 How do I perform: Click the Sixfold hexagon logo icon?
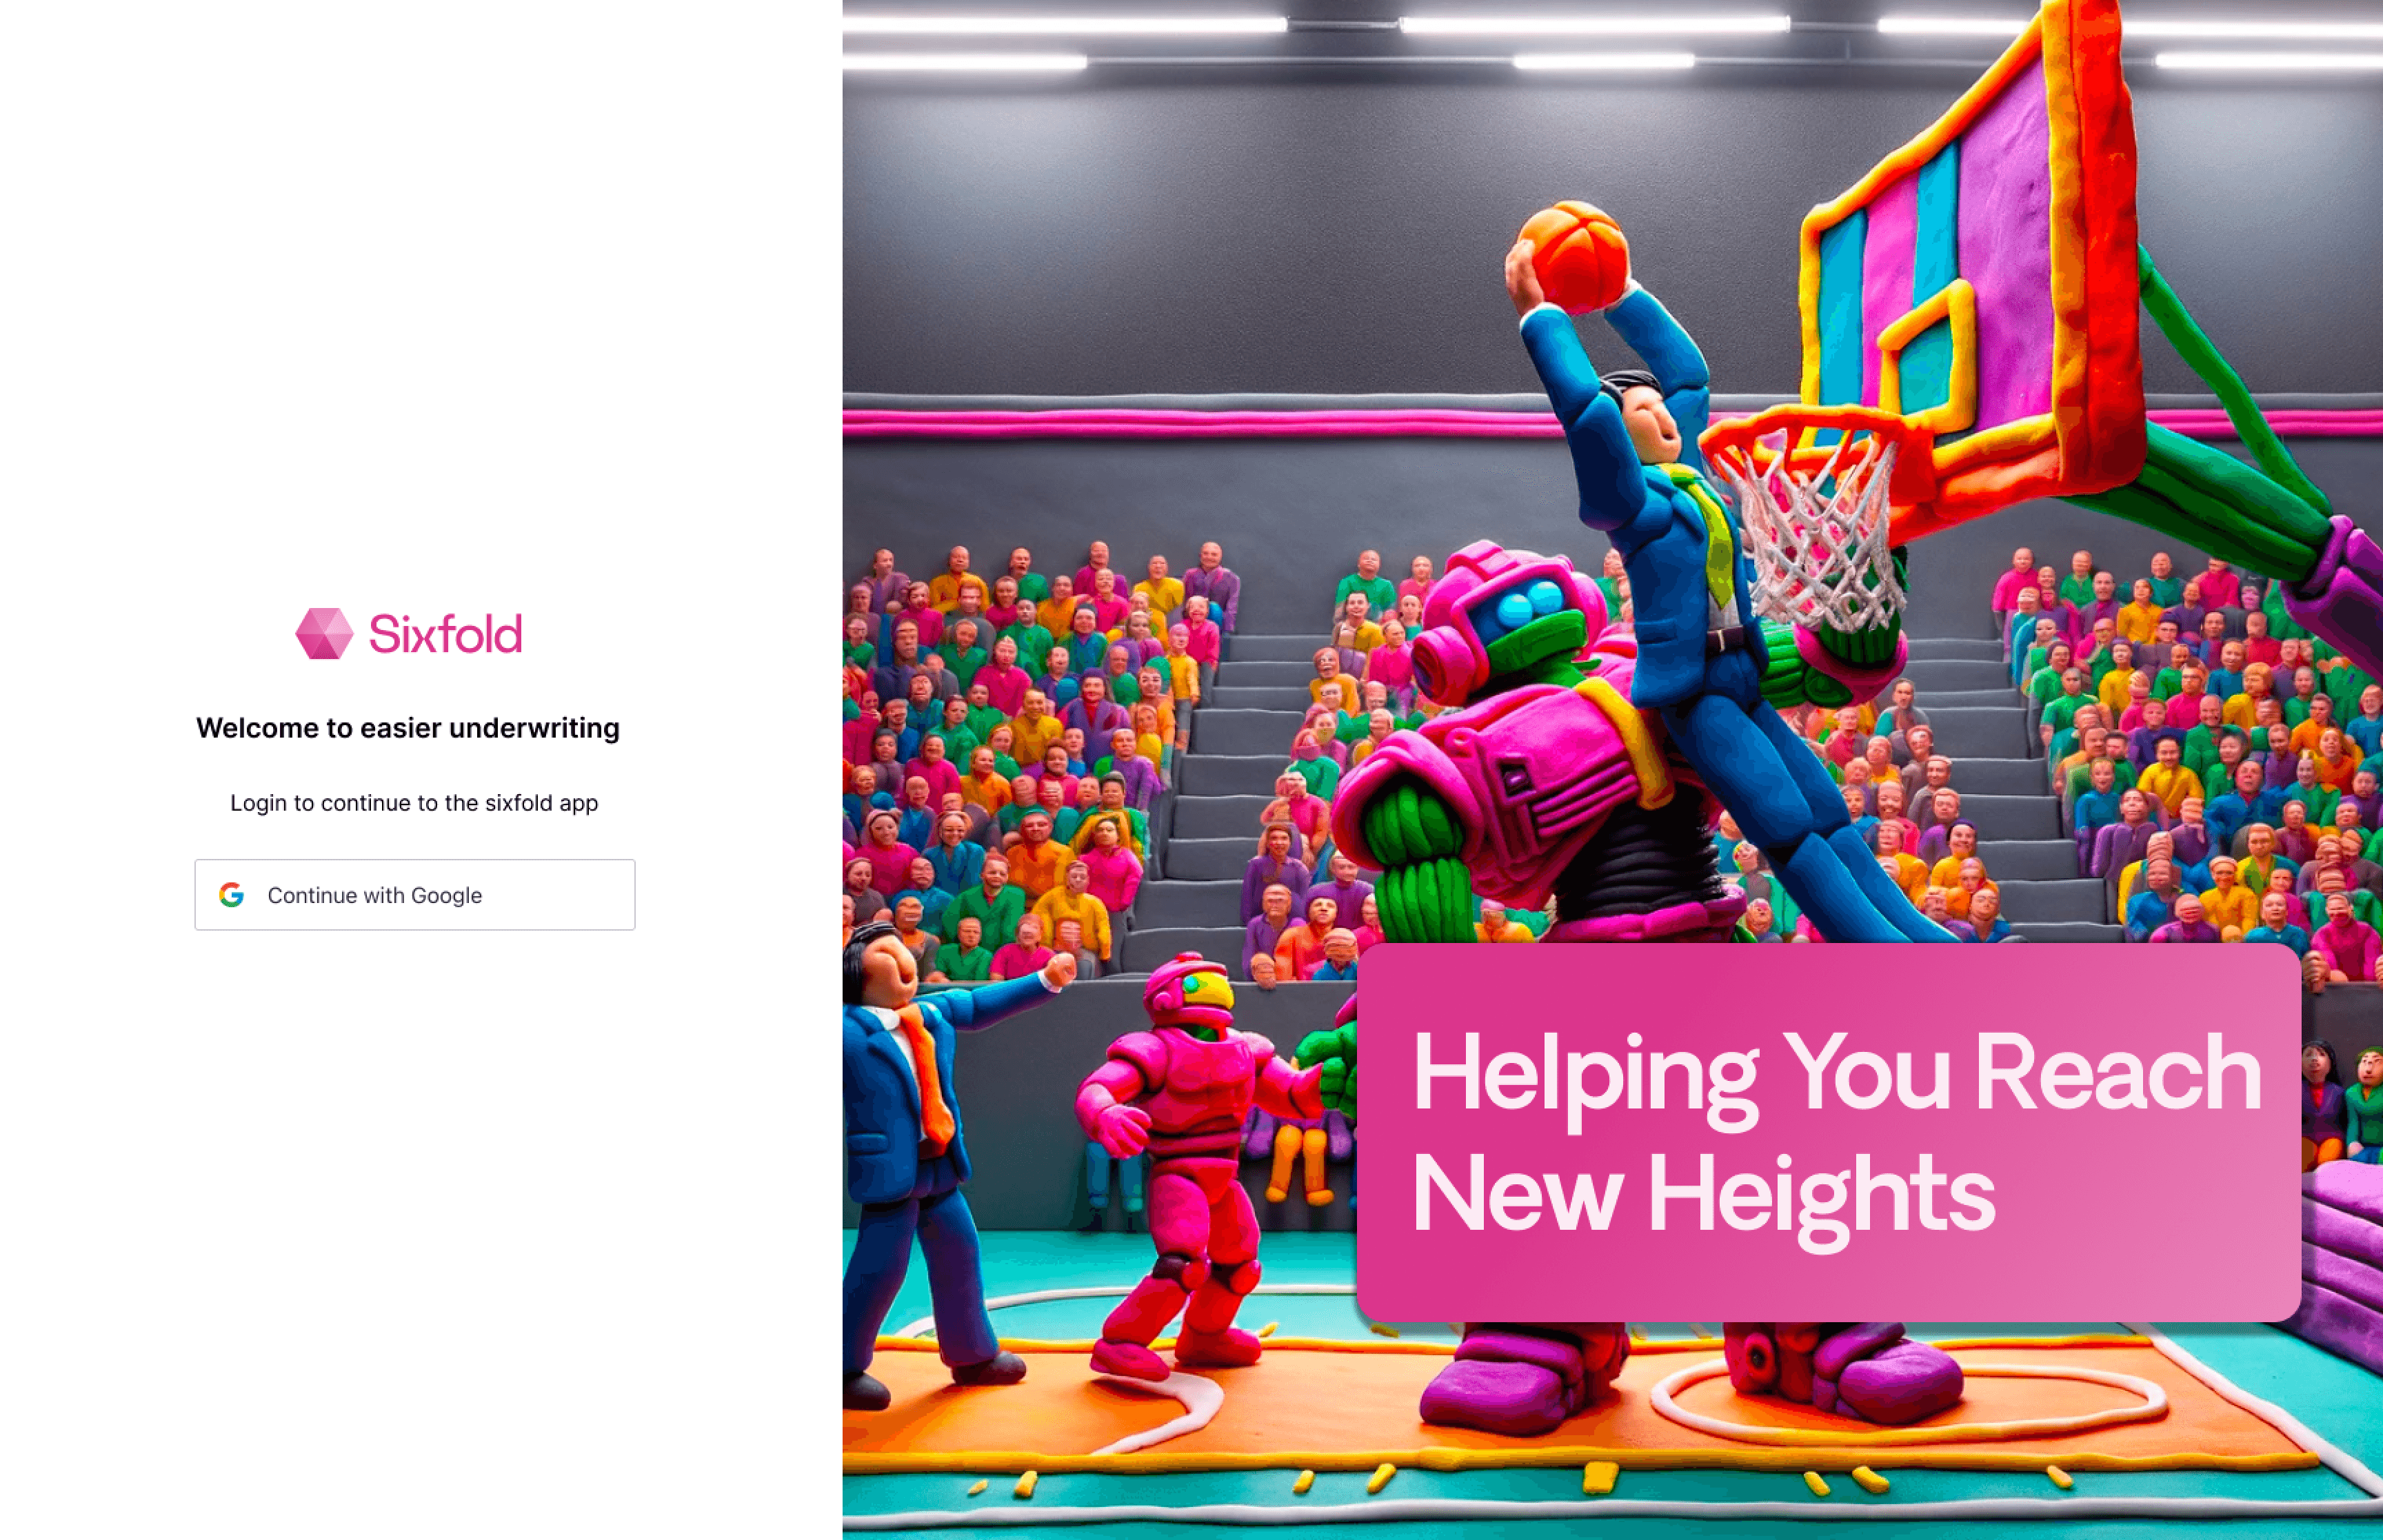tap(324, 634)
